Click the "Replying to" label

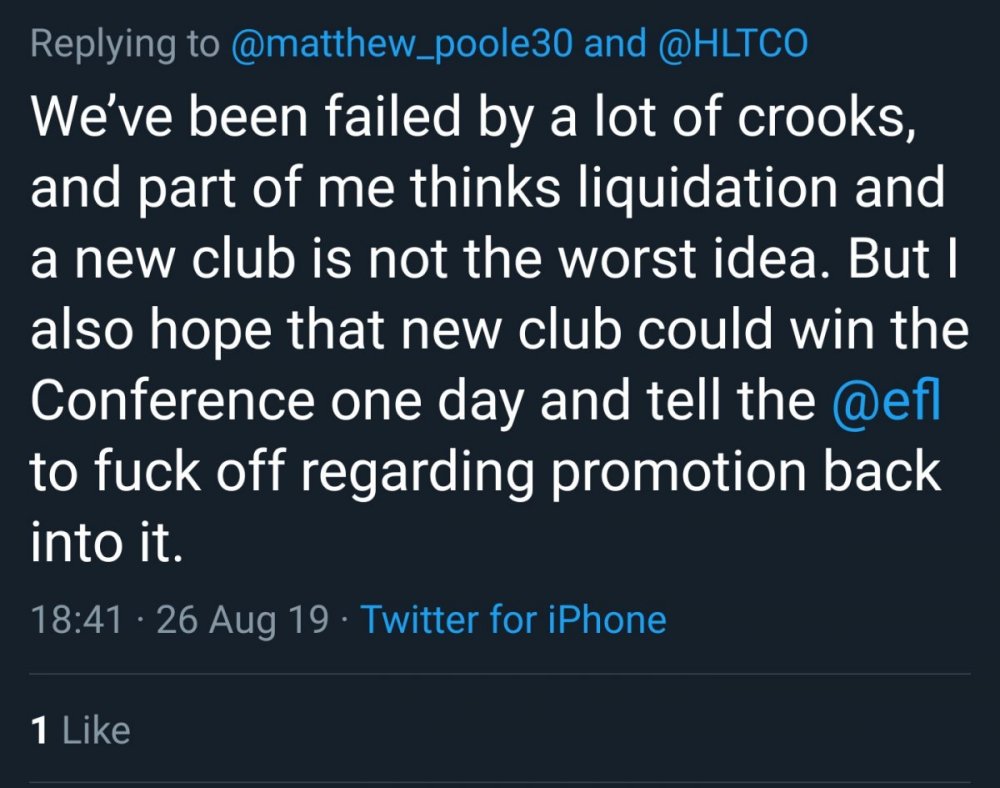(126, 46)
